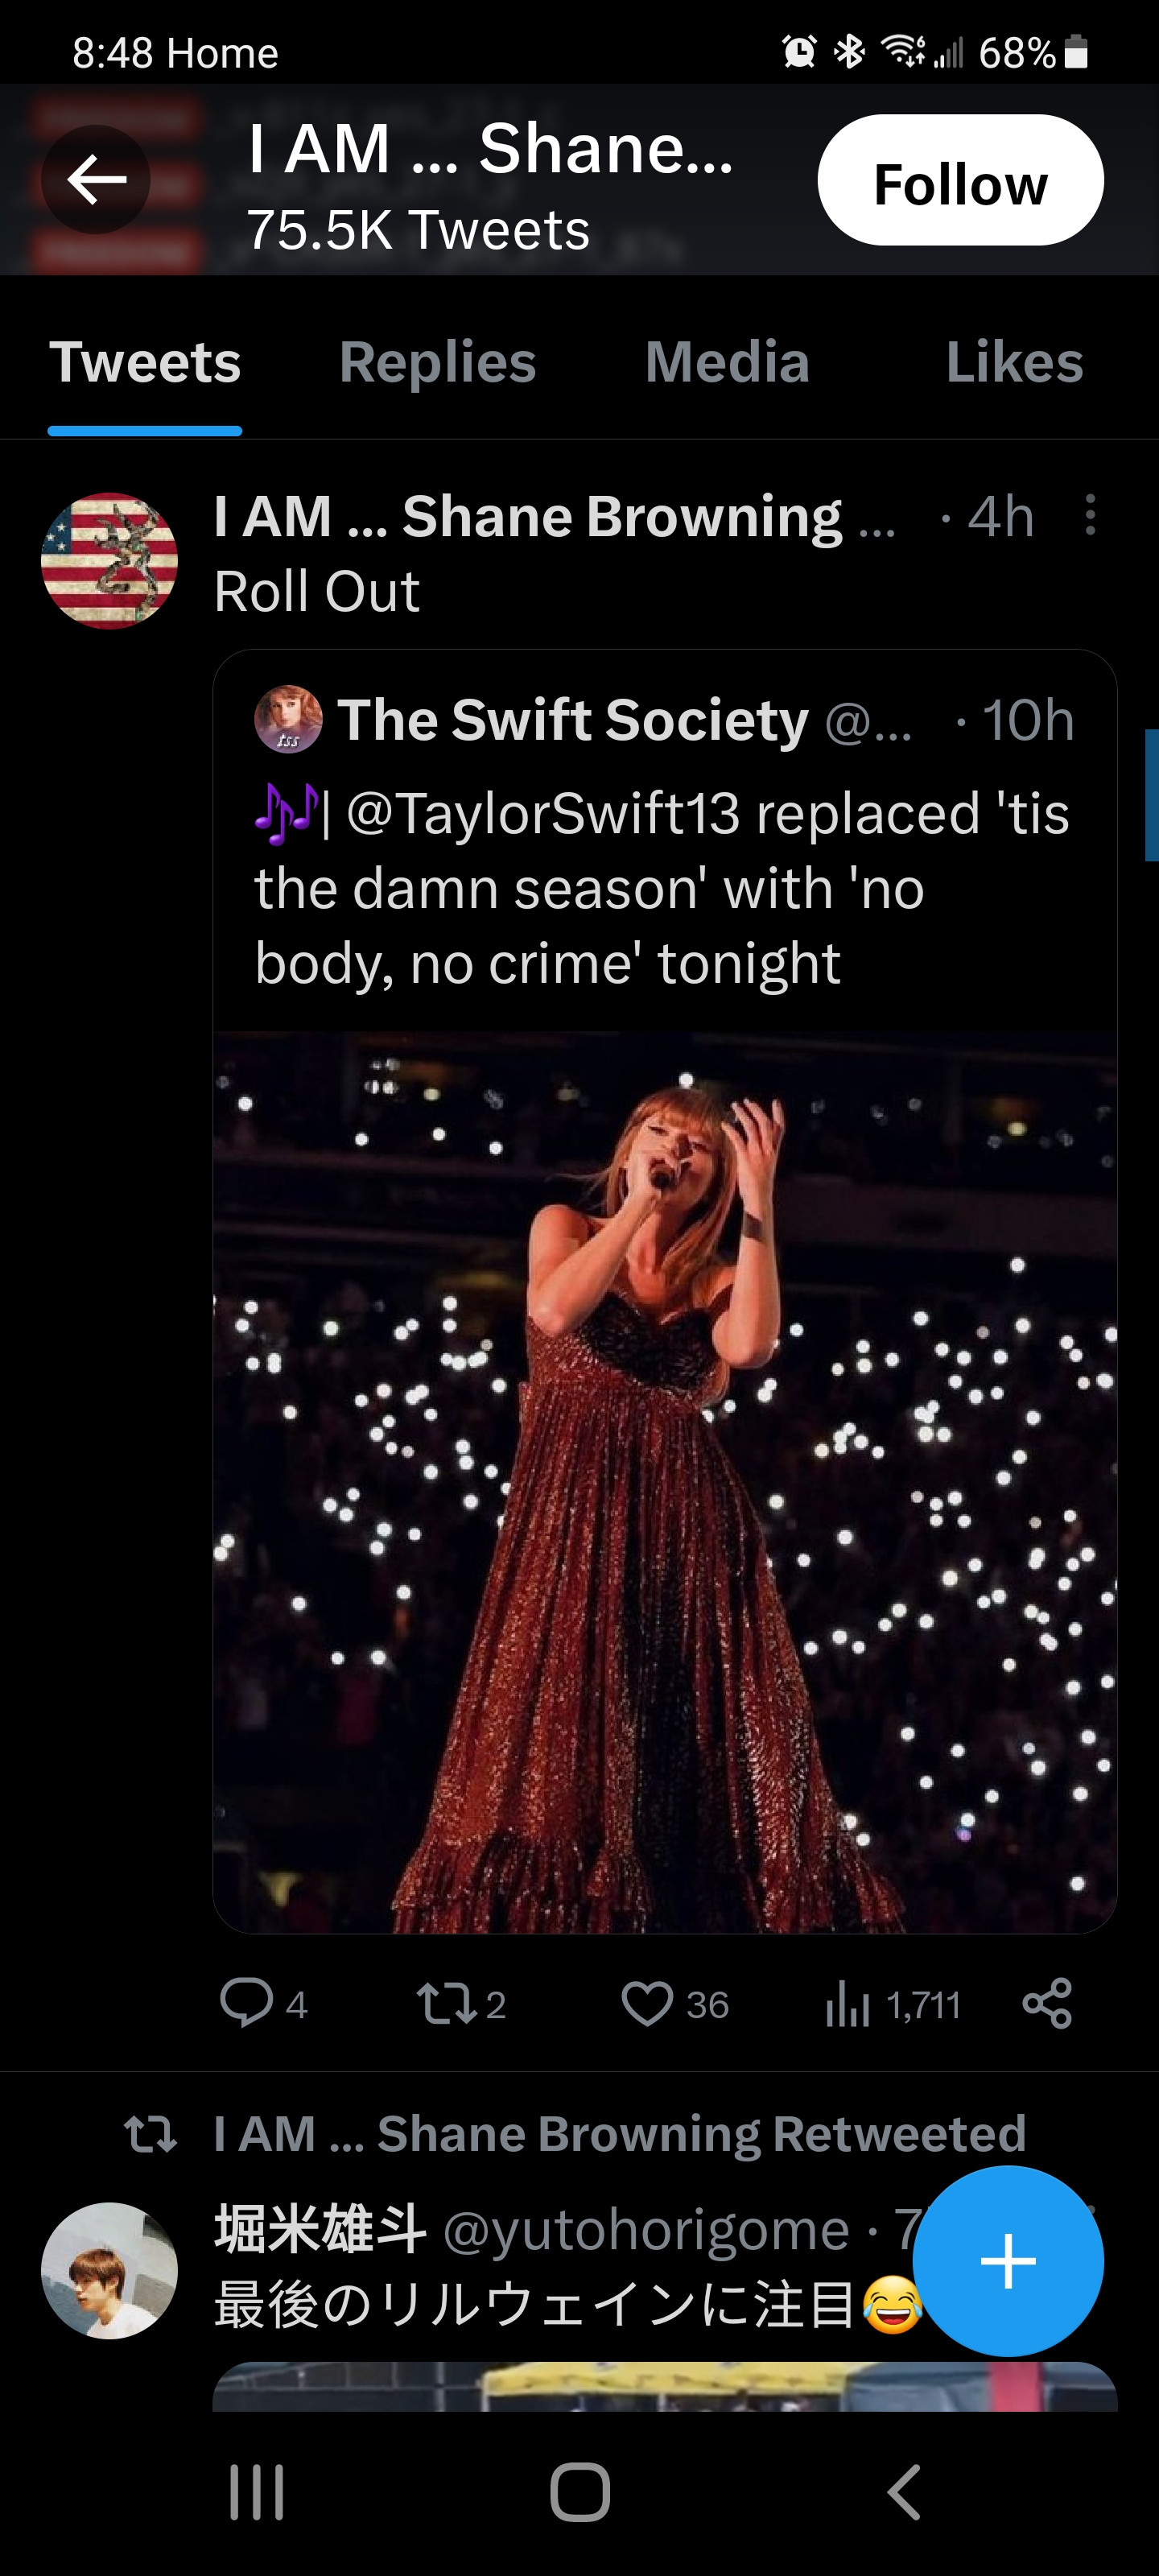Screen dimensions: 1159x2576
Task: Like the Roll Out tweet
Action: point(647,2003)
